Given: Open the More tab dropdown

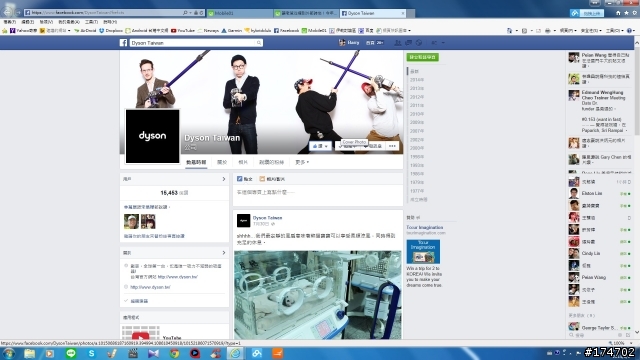Looking at the screenshot, I should (302, 162).
